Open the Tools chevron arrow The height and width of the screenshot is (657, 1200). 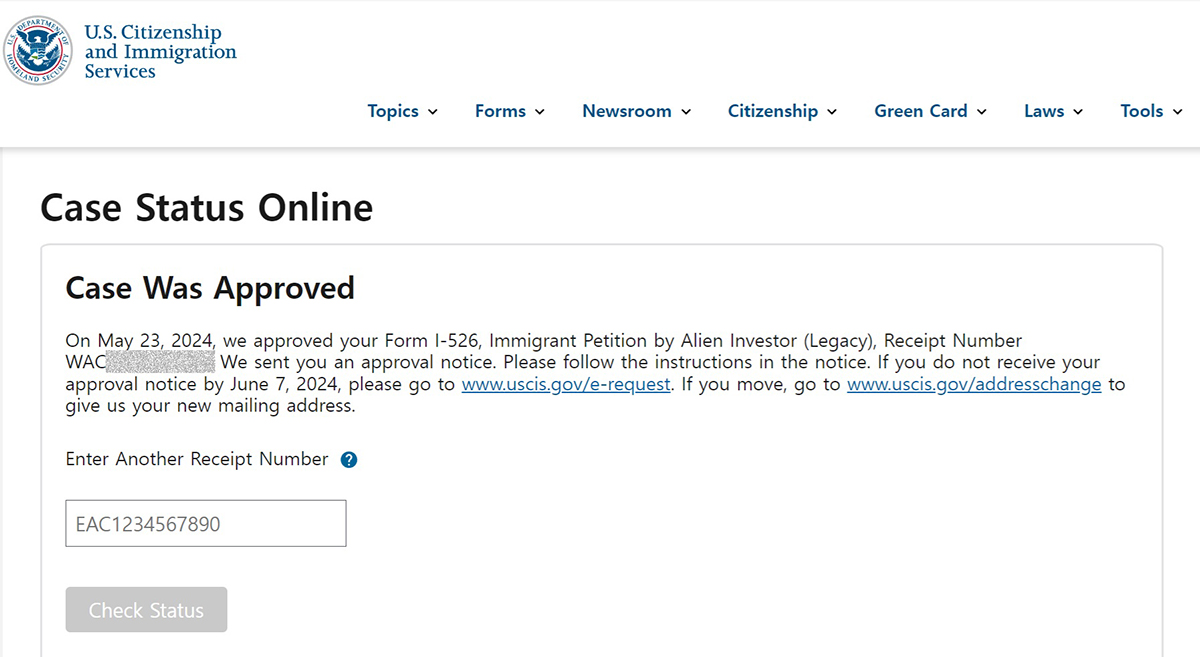[x=1178, y=112]
